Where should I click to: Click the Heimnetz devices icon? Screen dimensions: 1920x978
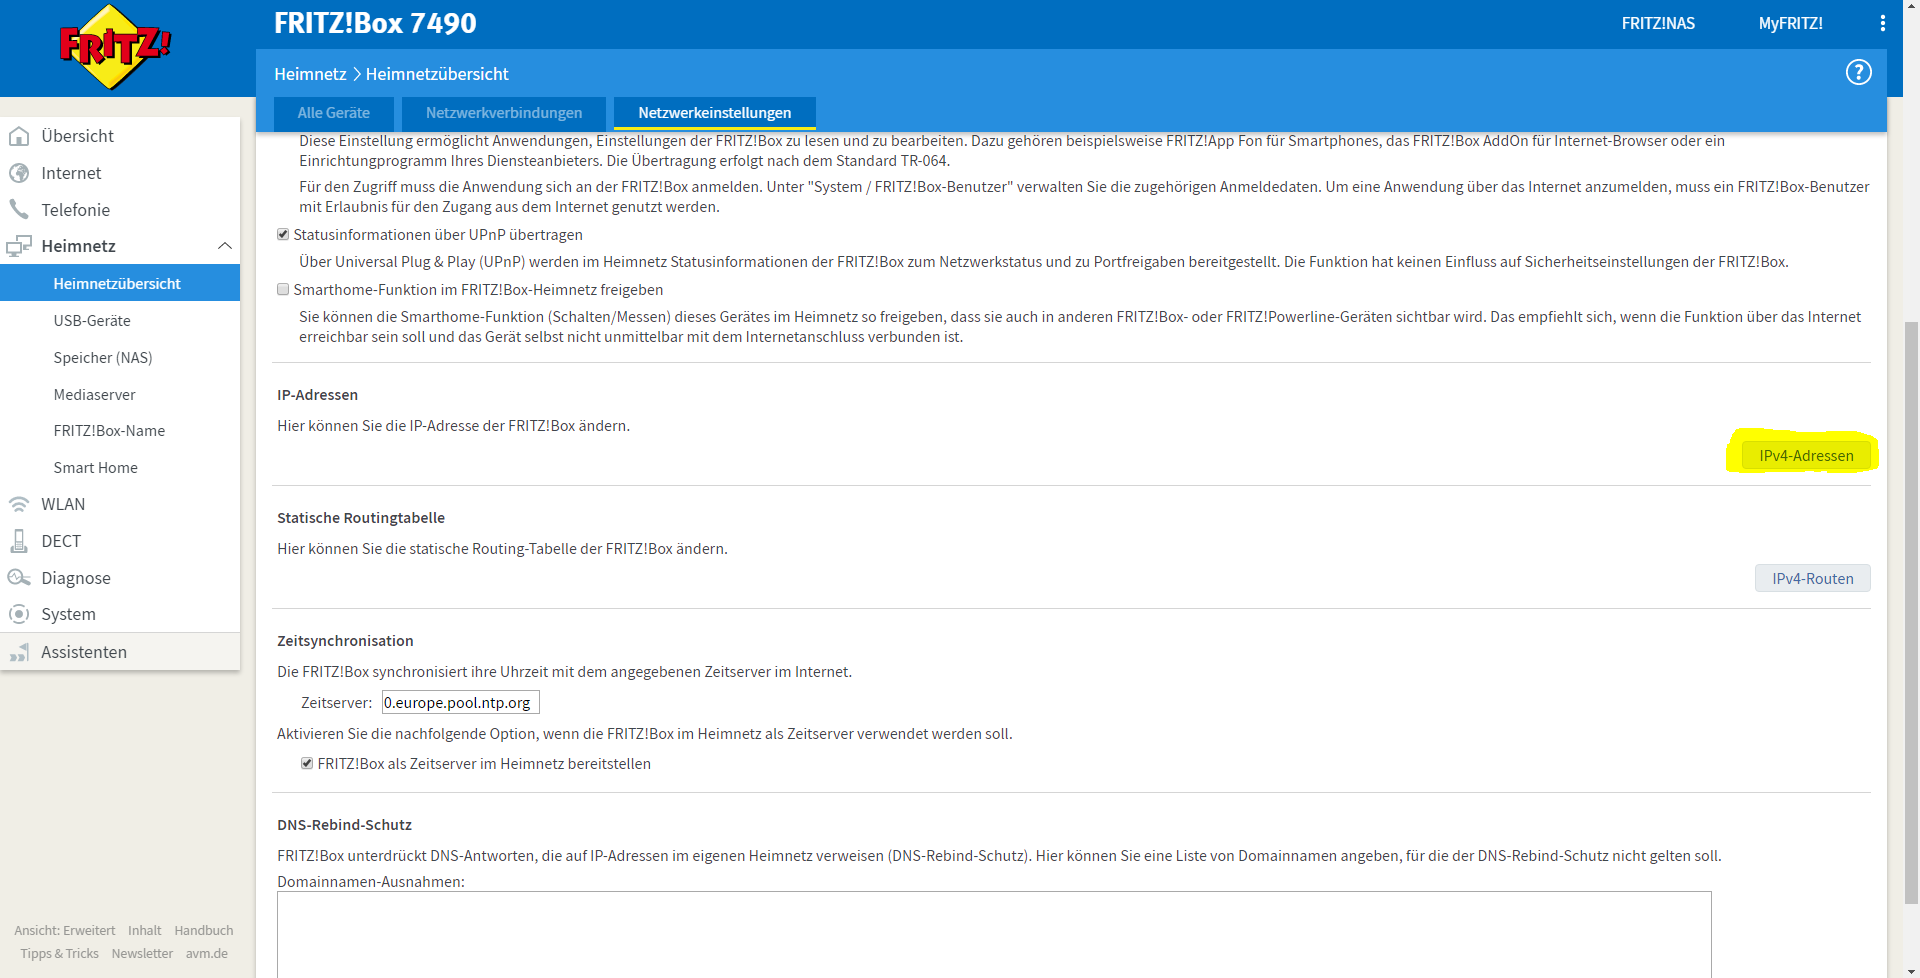point(19,246)
